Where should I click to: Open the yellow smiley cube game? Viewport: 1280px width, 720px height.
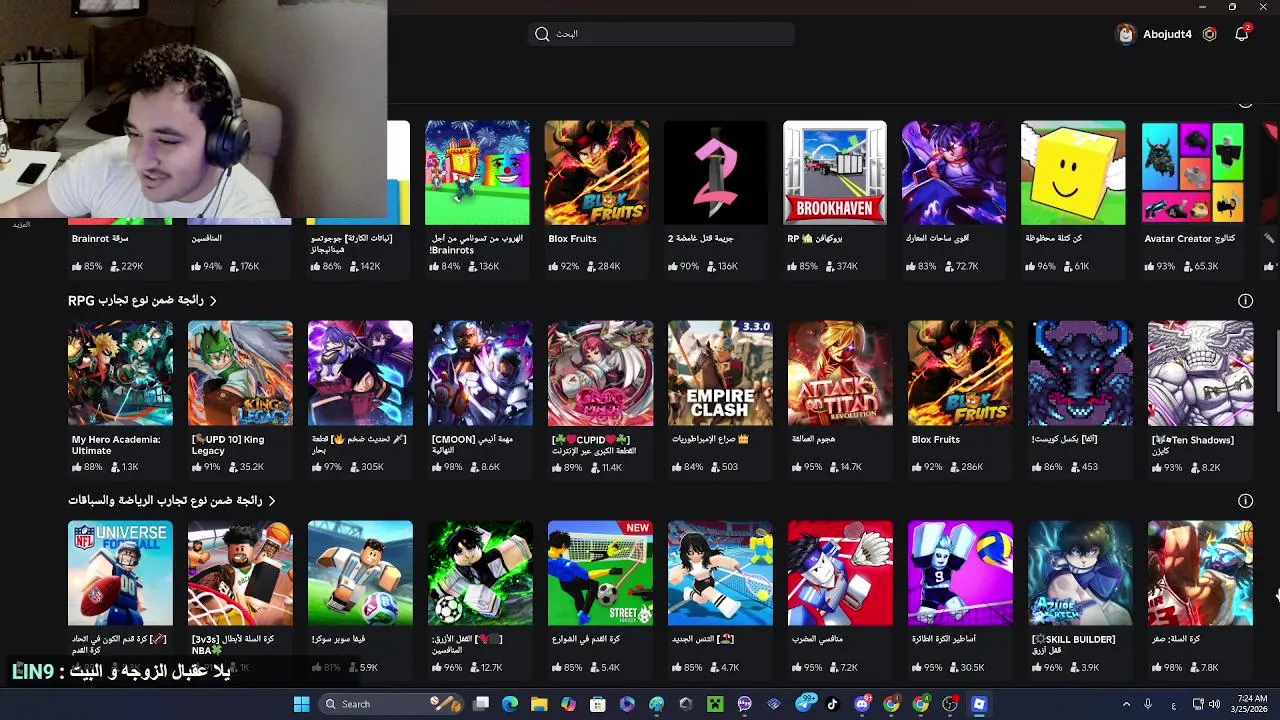pos(1073,173)
